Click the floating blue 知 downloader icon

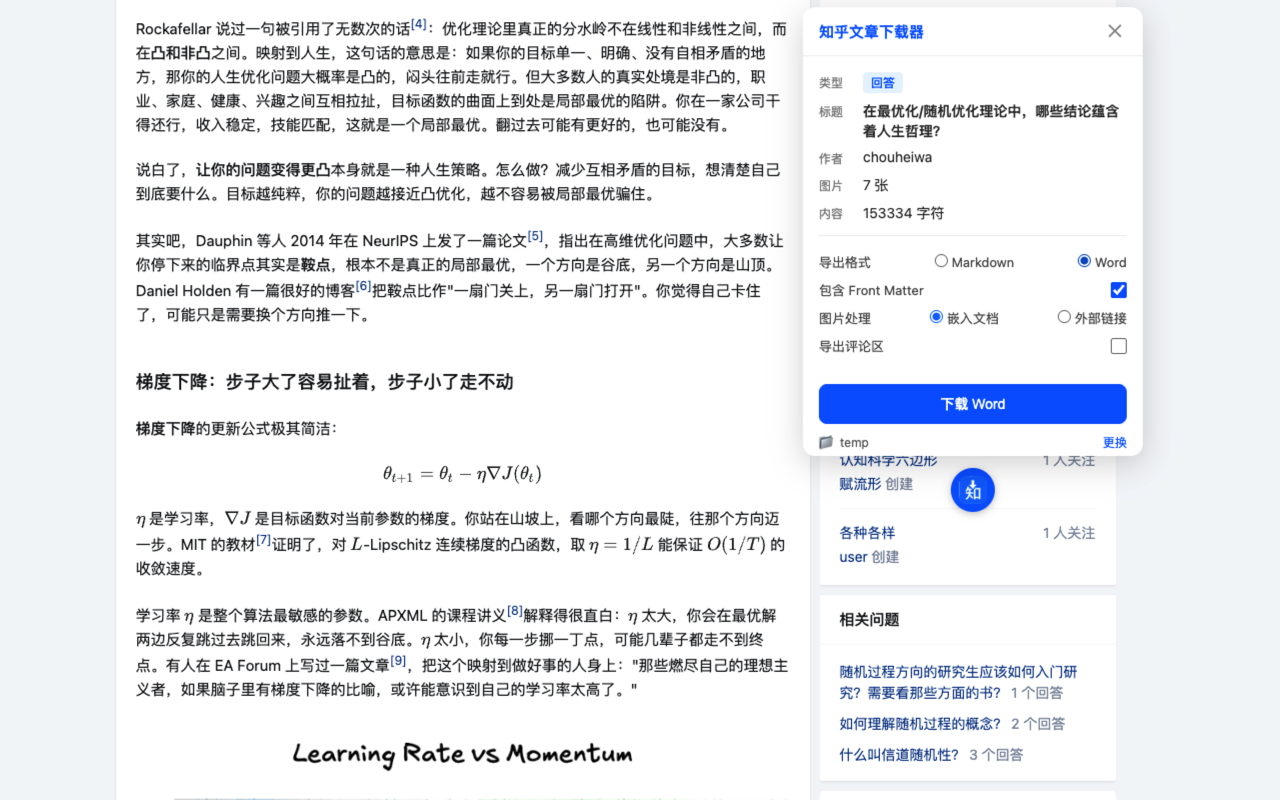(x=972, y=490)
